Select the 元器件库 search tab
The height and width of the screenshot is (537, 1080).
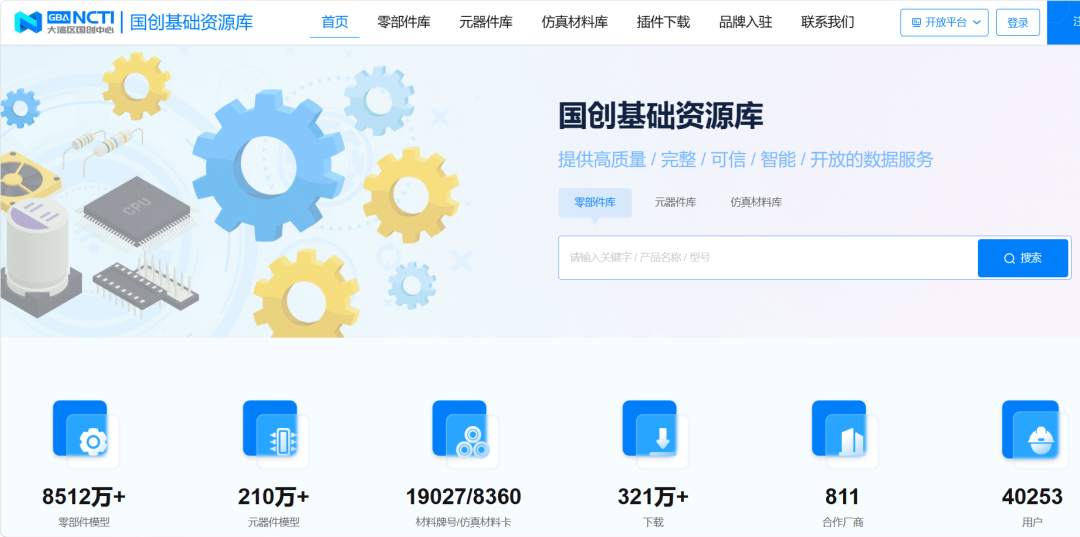[675, 202]
